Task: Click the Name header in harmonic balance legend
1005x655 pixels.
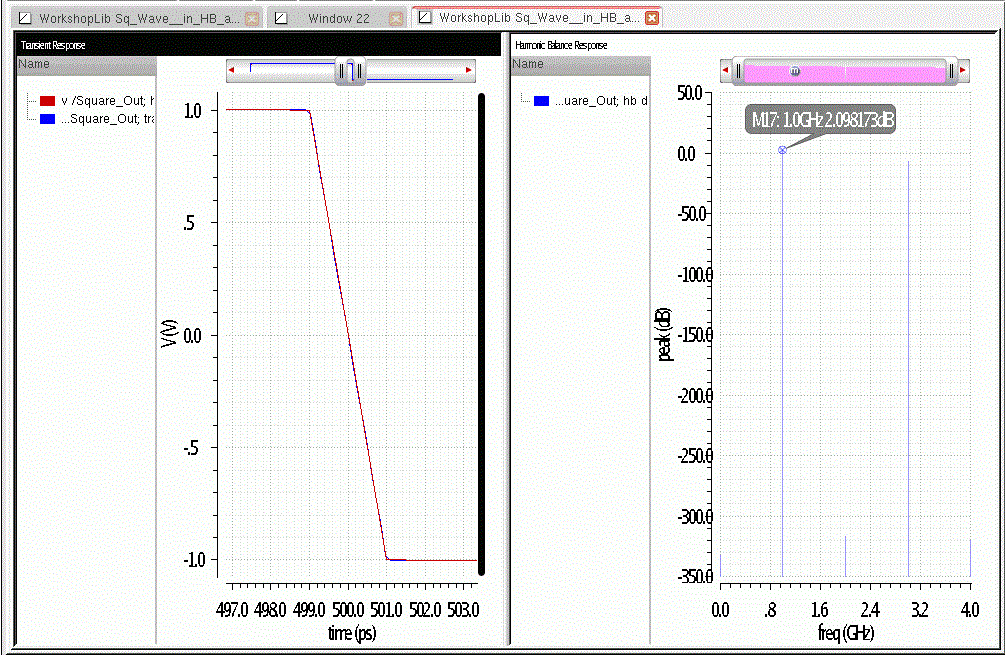Action: [x=528, y=64]
